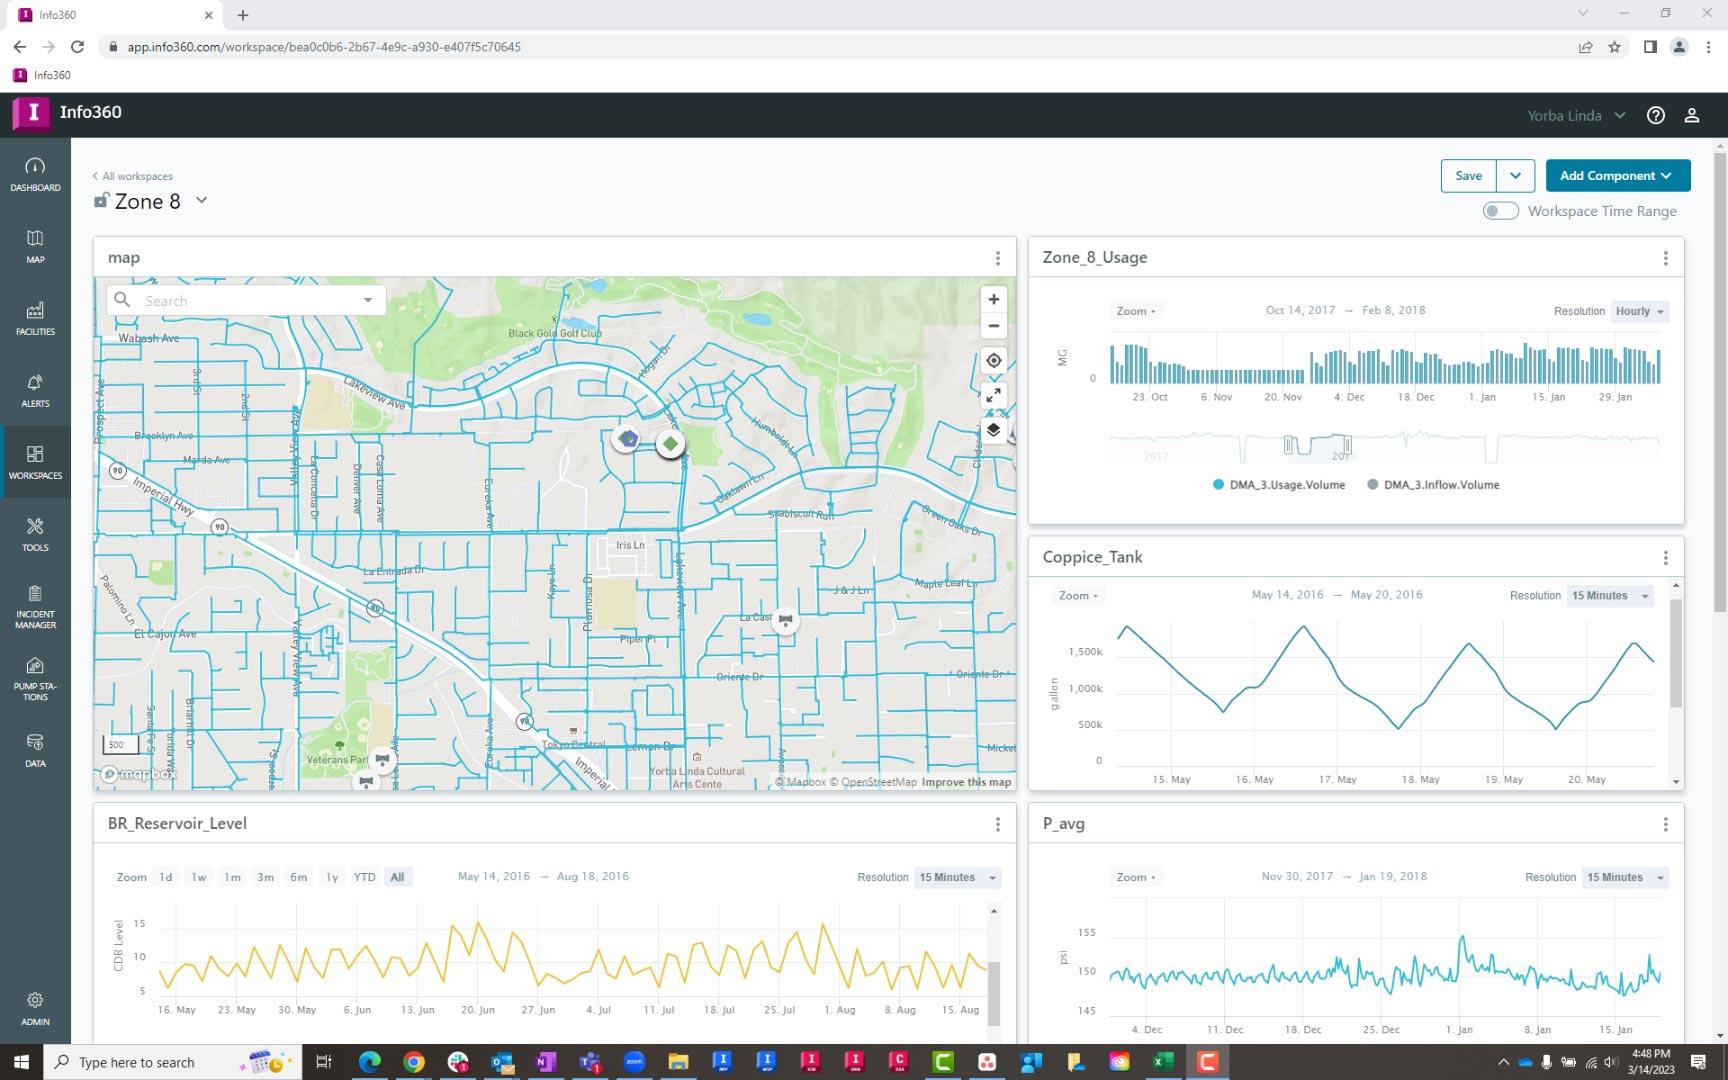Open the Alerts section in sidebar
The image size is (1728, 1080).
click(35, 391)
